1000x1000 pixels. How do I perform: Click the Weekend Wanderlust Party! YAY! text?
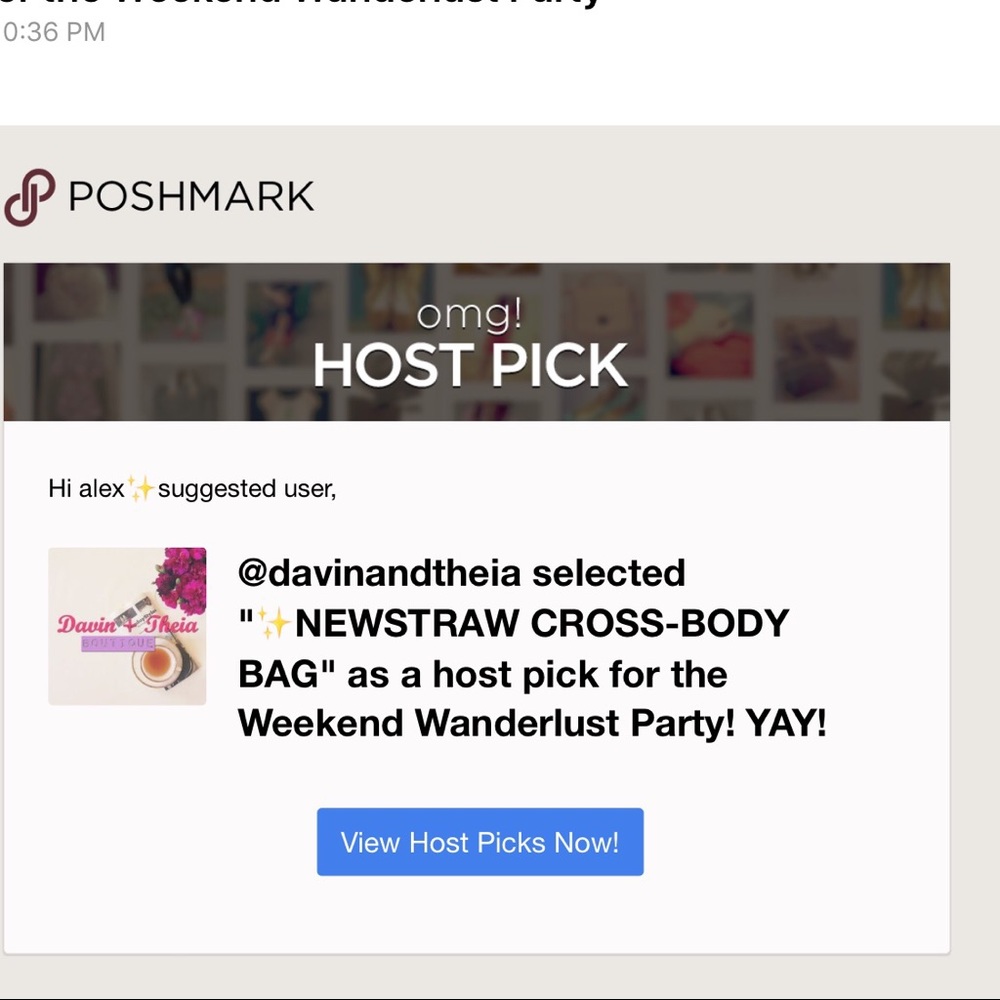click(532, 723)
